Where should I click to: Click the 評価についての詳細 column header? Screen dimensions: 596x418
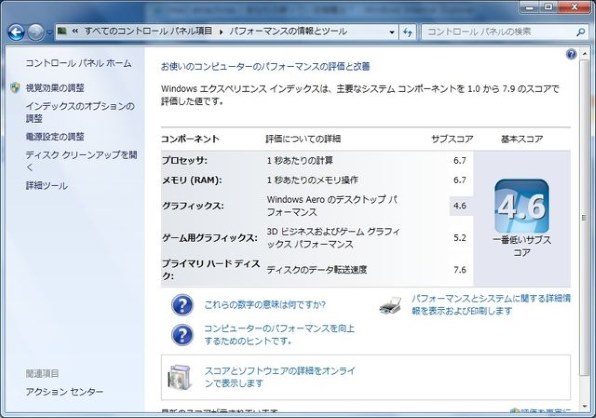(303, 139)
